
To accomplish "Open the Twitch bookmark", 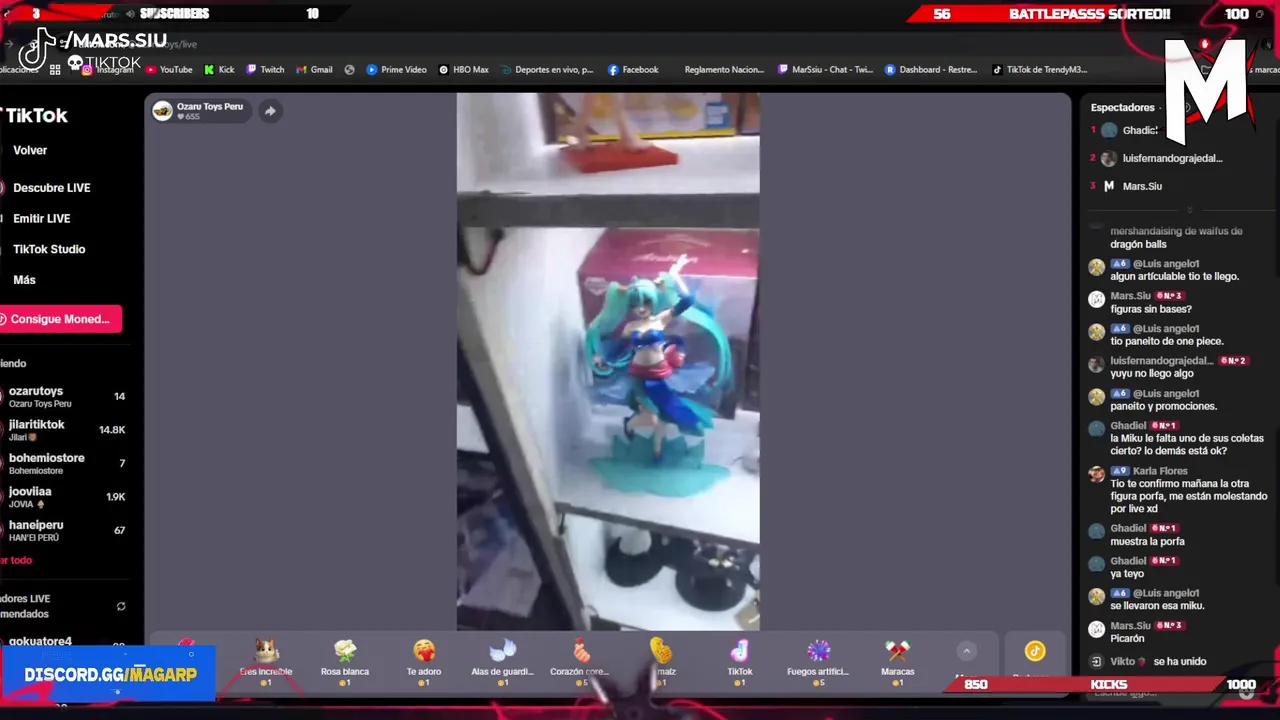I will point(265,70).
